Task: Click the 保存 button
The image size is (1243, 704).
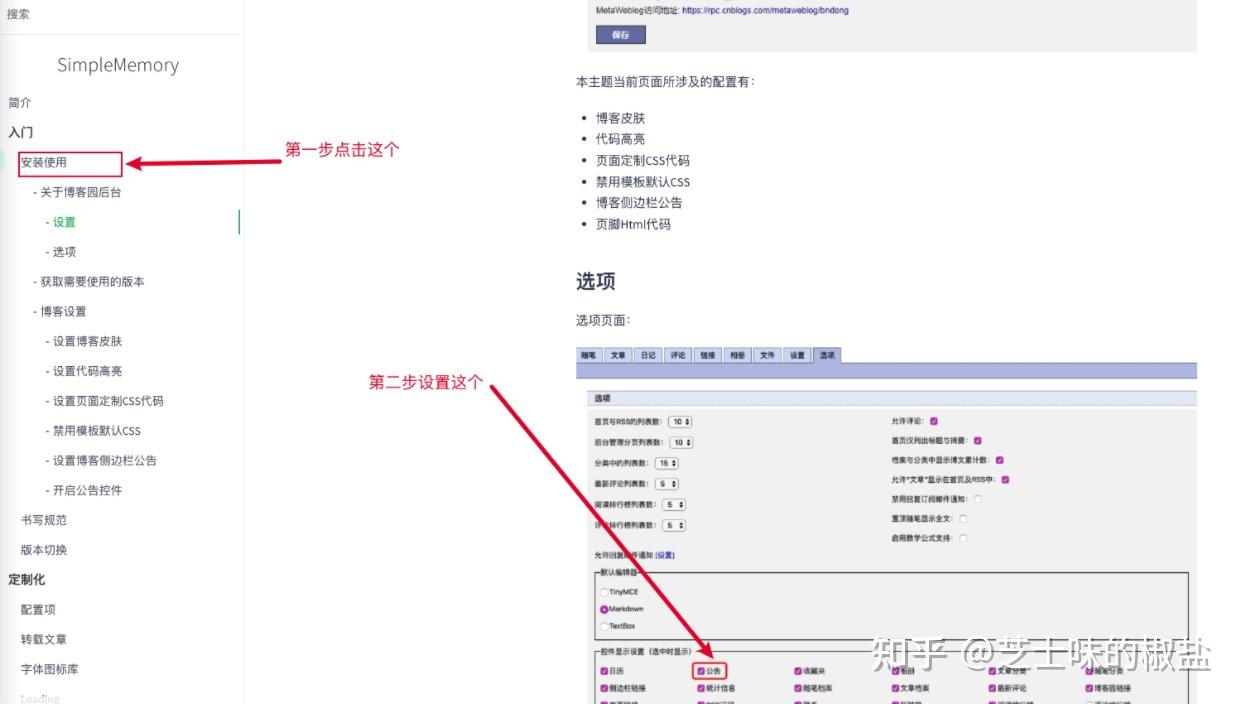Action: [x=620, y=34]
